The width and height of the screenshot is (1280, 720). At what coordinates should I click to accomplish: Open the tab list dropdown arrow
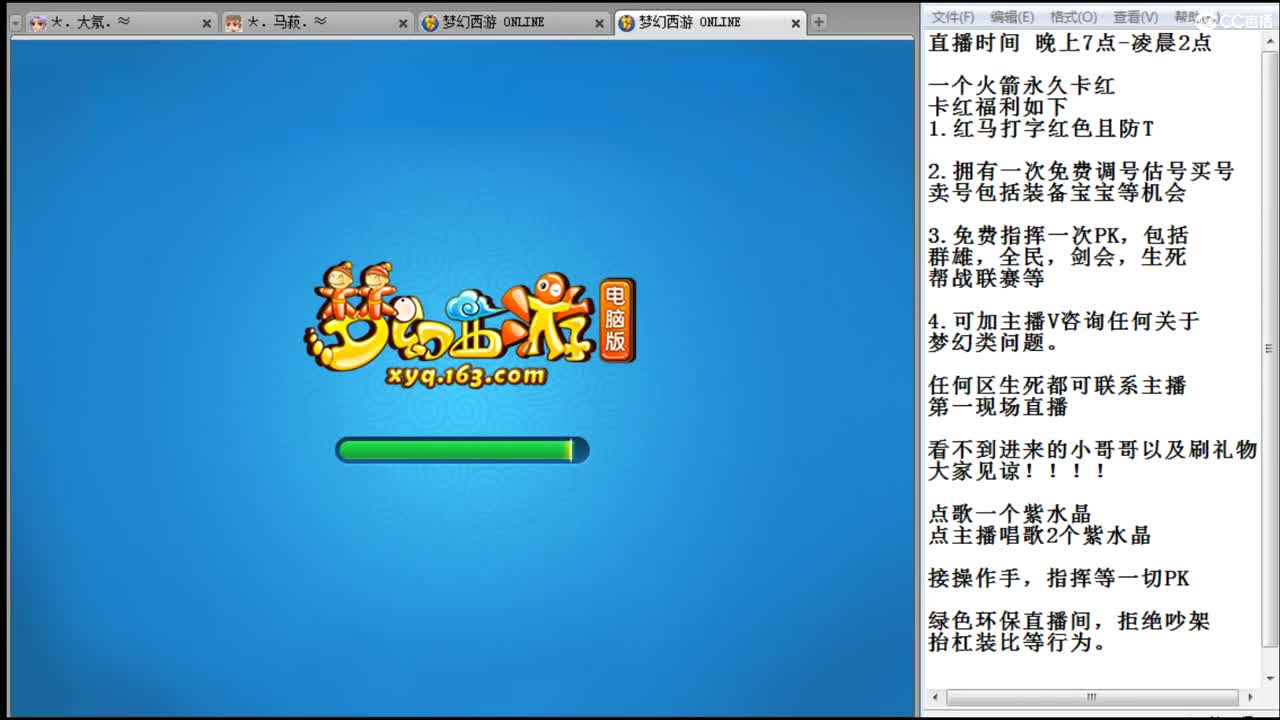(x=15, y=23)
